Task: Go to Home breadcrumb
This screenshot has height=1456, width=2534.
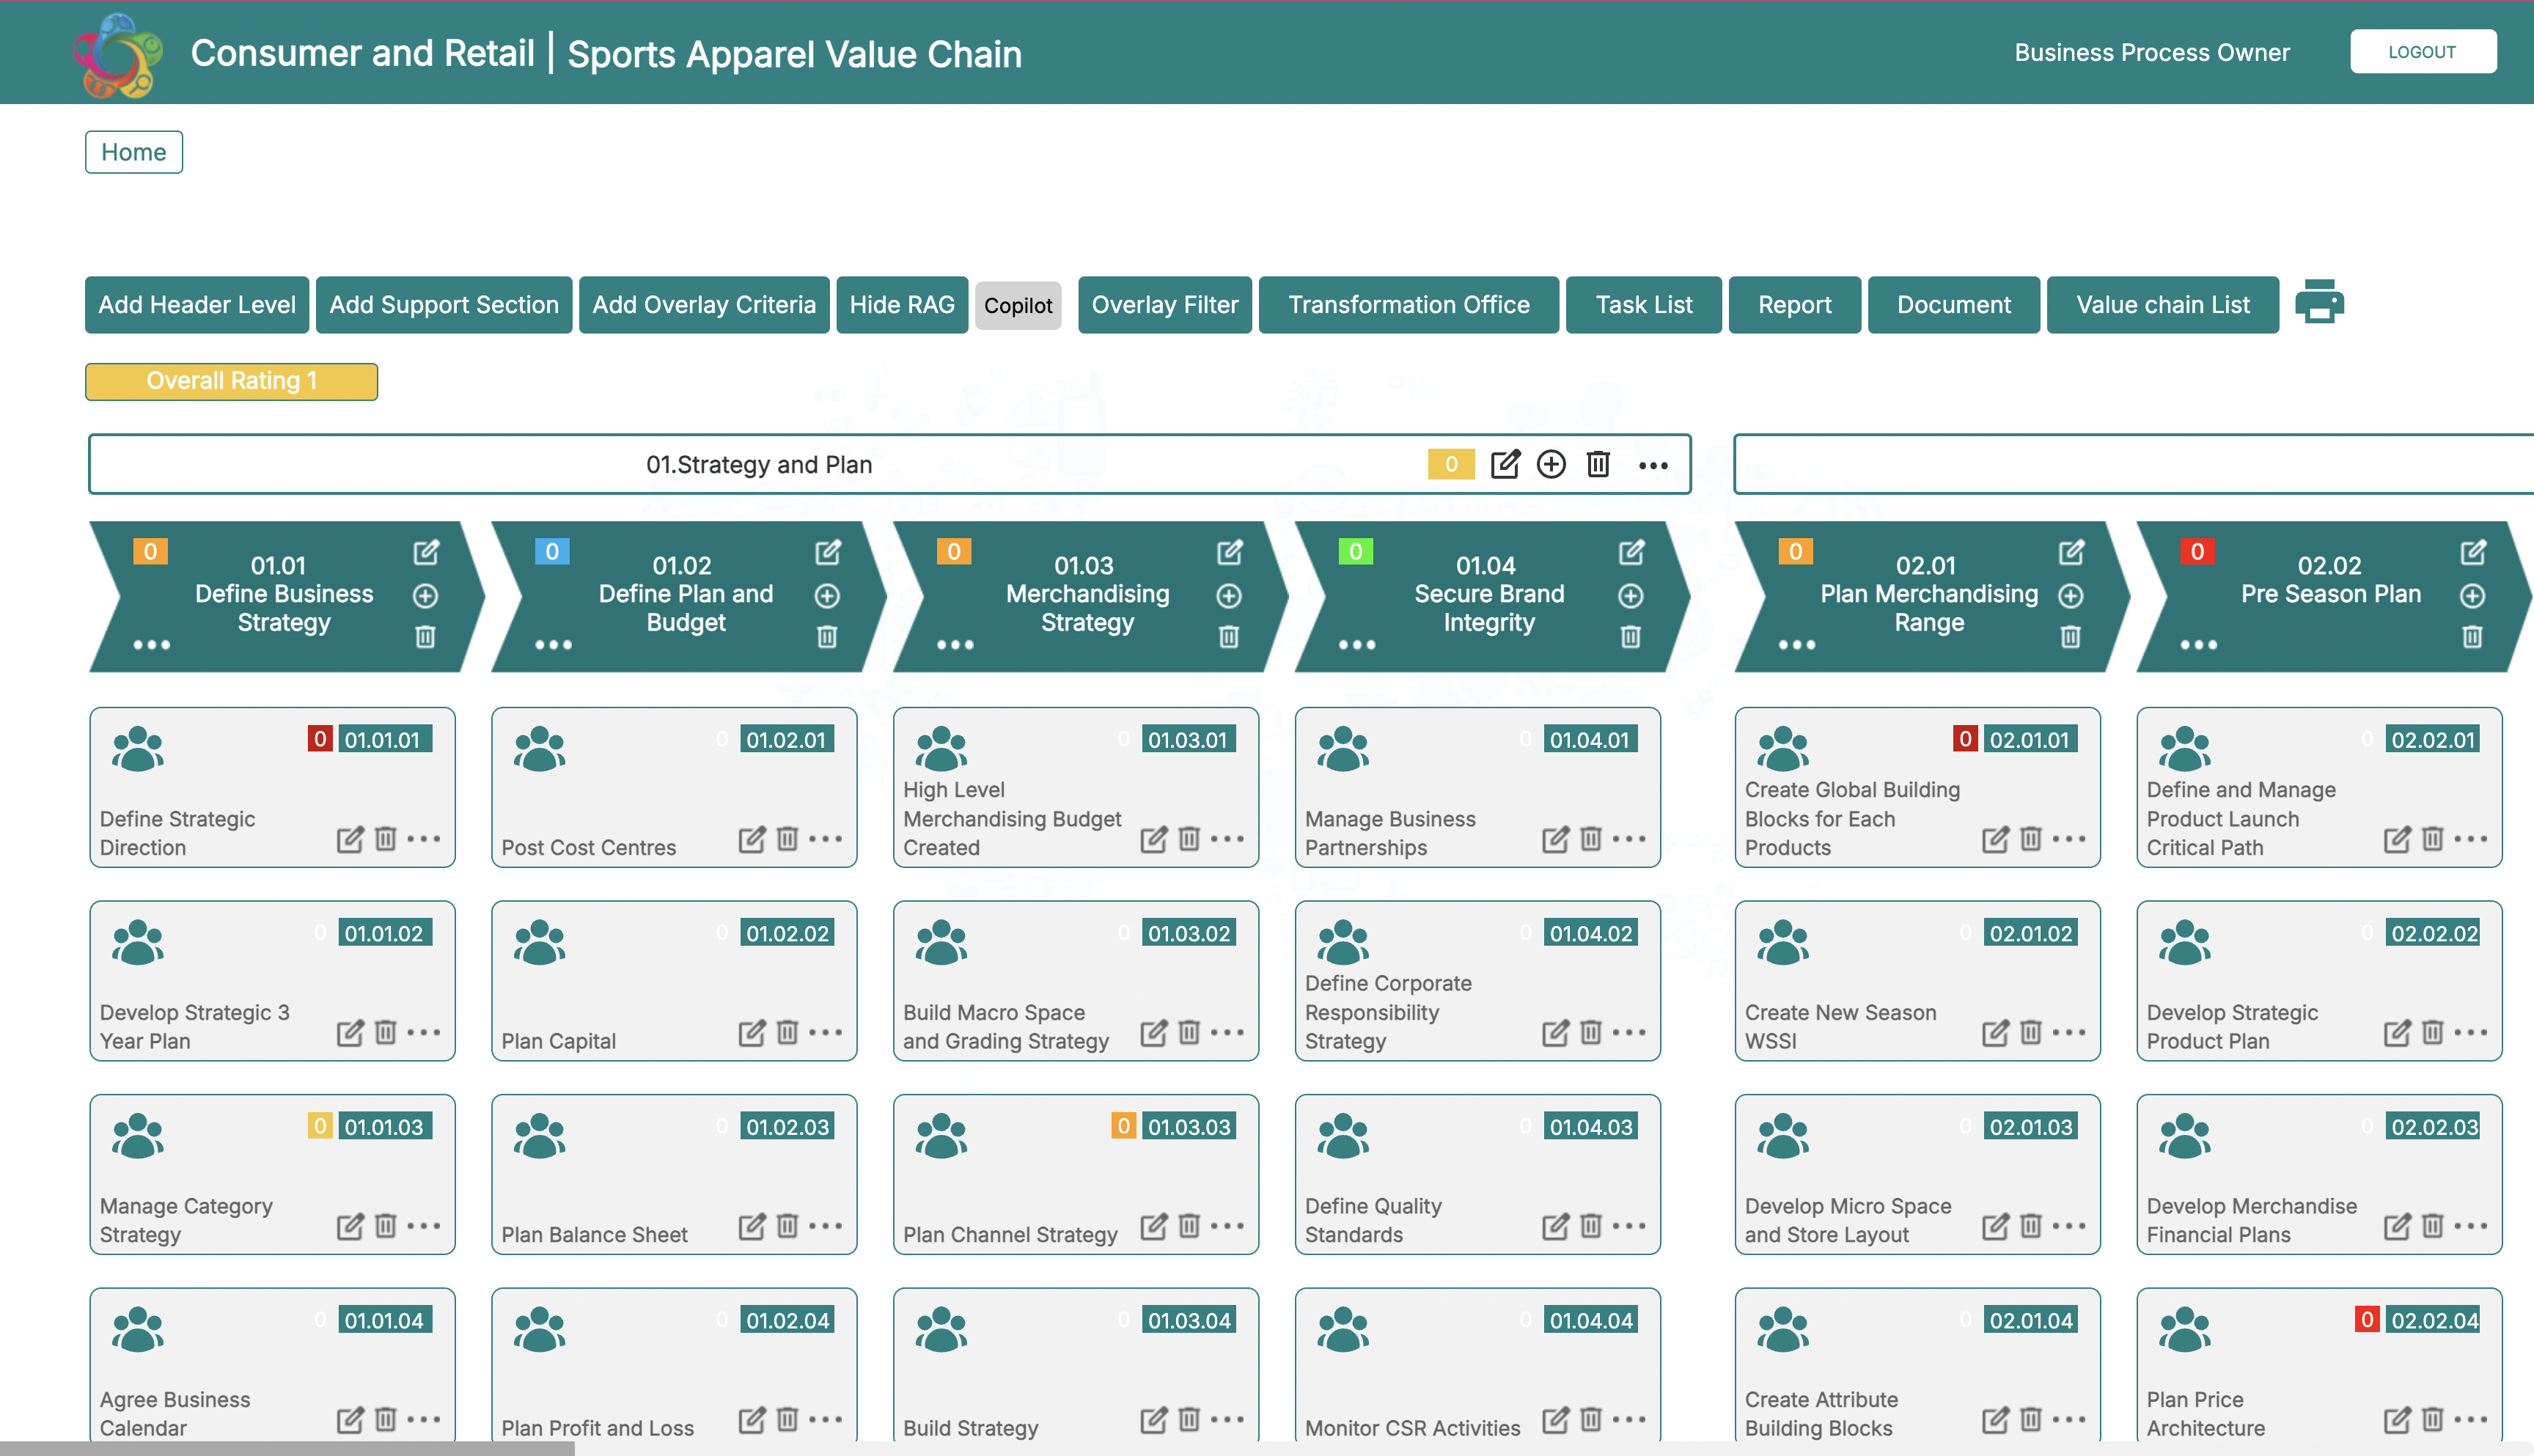Action: pyautogui.click(x=134, y=152)
